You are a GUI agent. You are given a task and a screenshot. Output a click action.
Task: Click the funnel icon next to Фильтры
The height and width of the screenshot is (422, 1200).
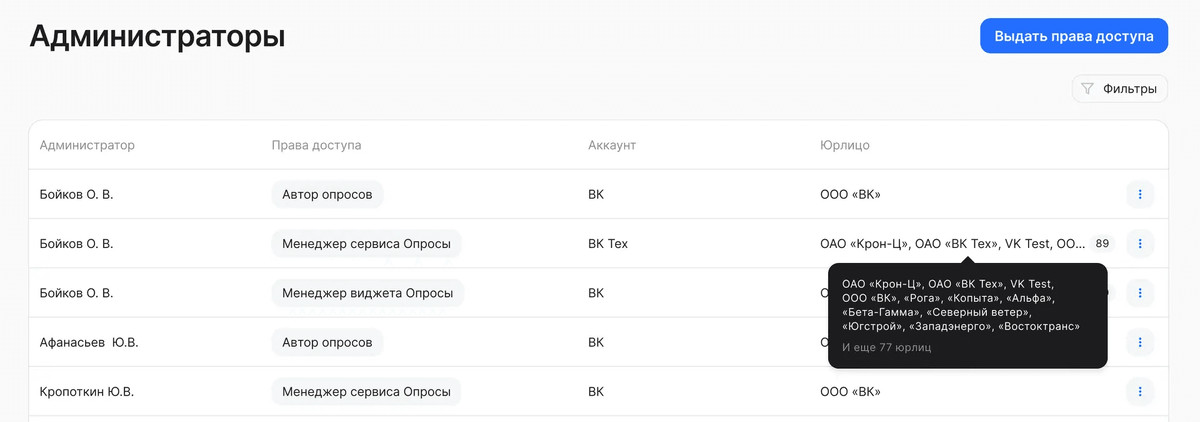point(1088,89)
